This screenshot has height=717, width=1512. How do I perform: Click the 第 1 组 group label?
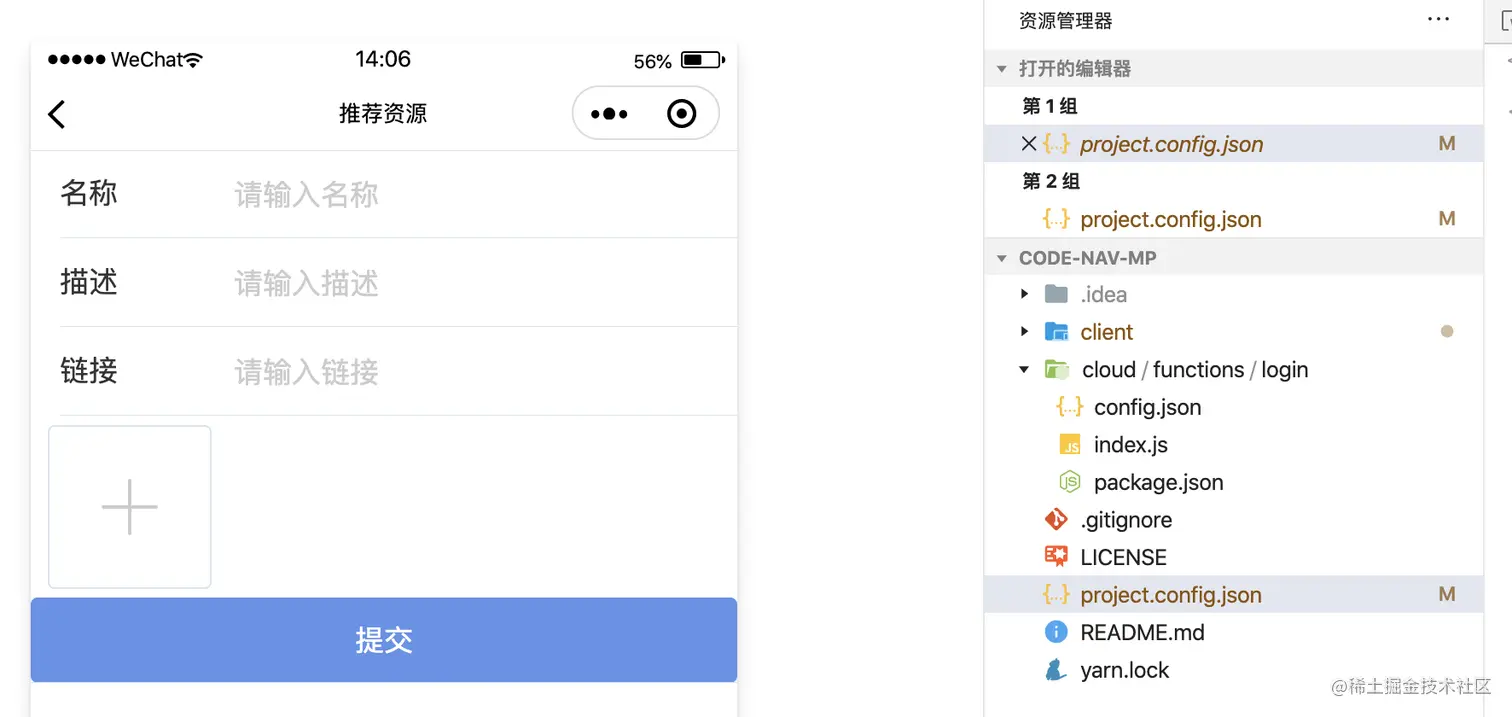1050,106
